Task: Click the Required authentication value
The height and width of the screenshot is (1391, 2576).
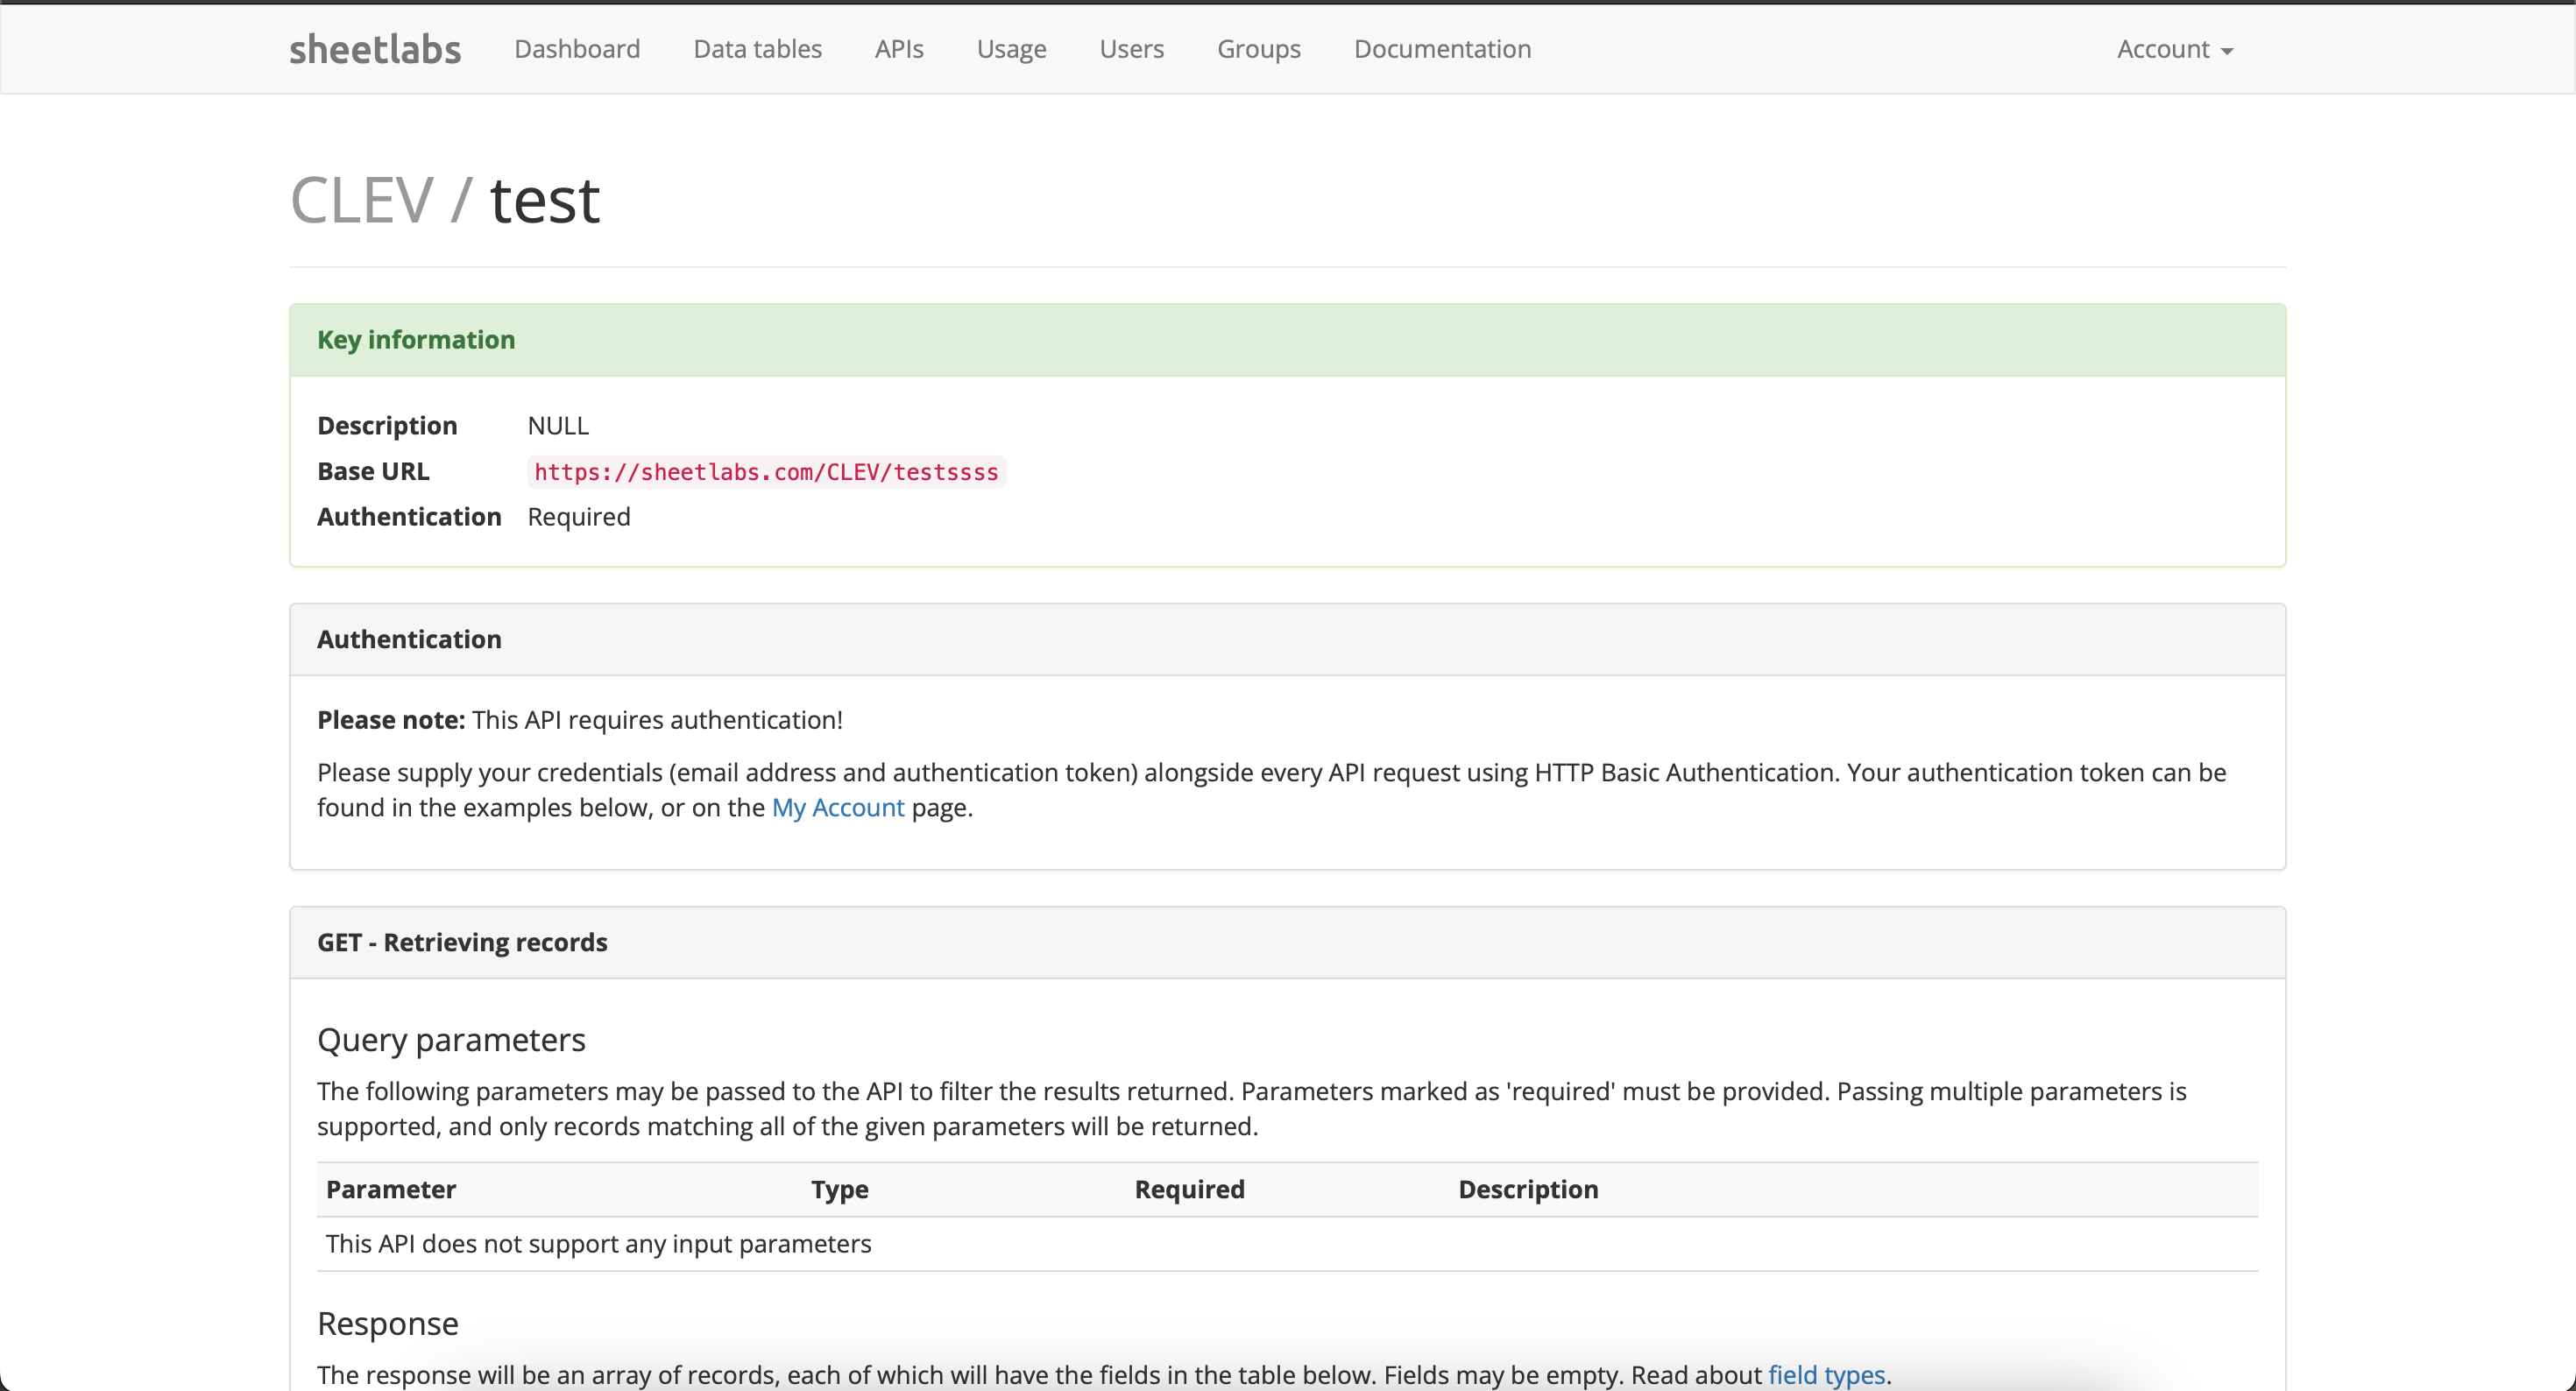Action: point(579,517)
